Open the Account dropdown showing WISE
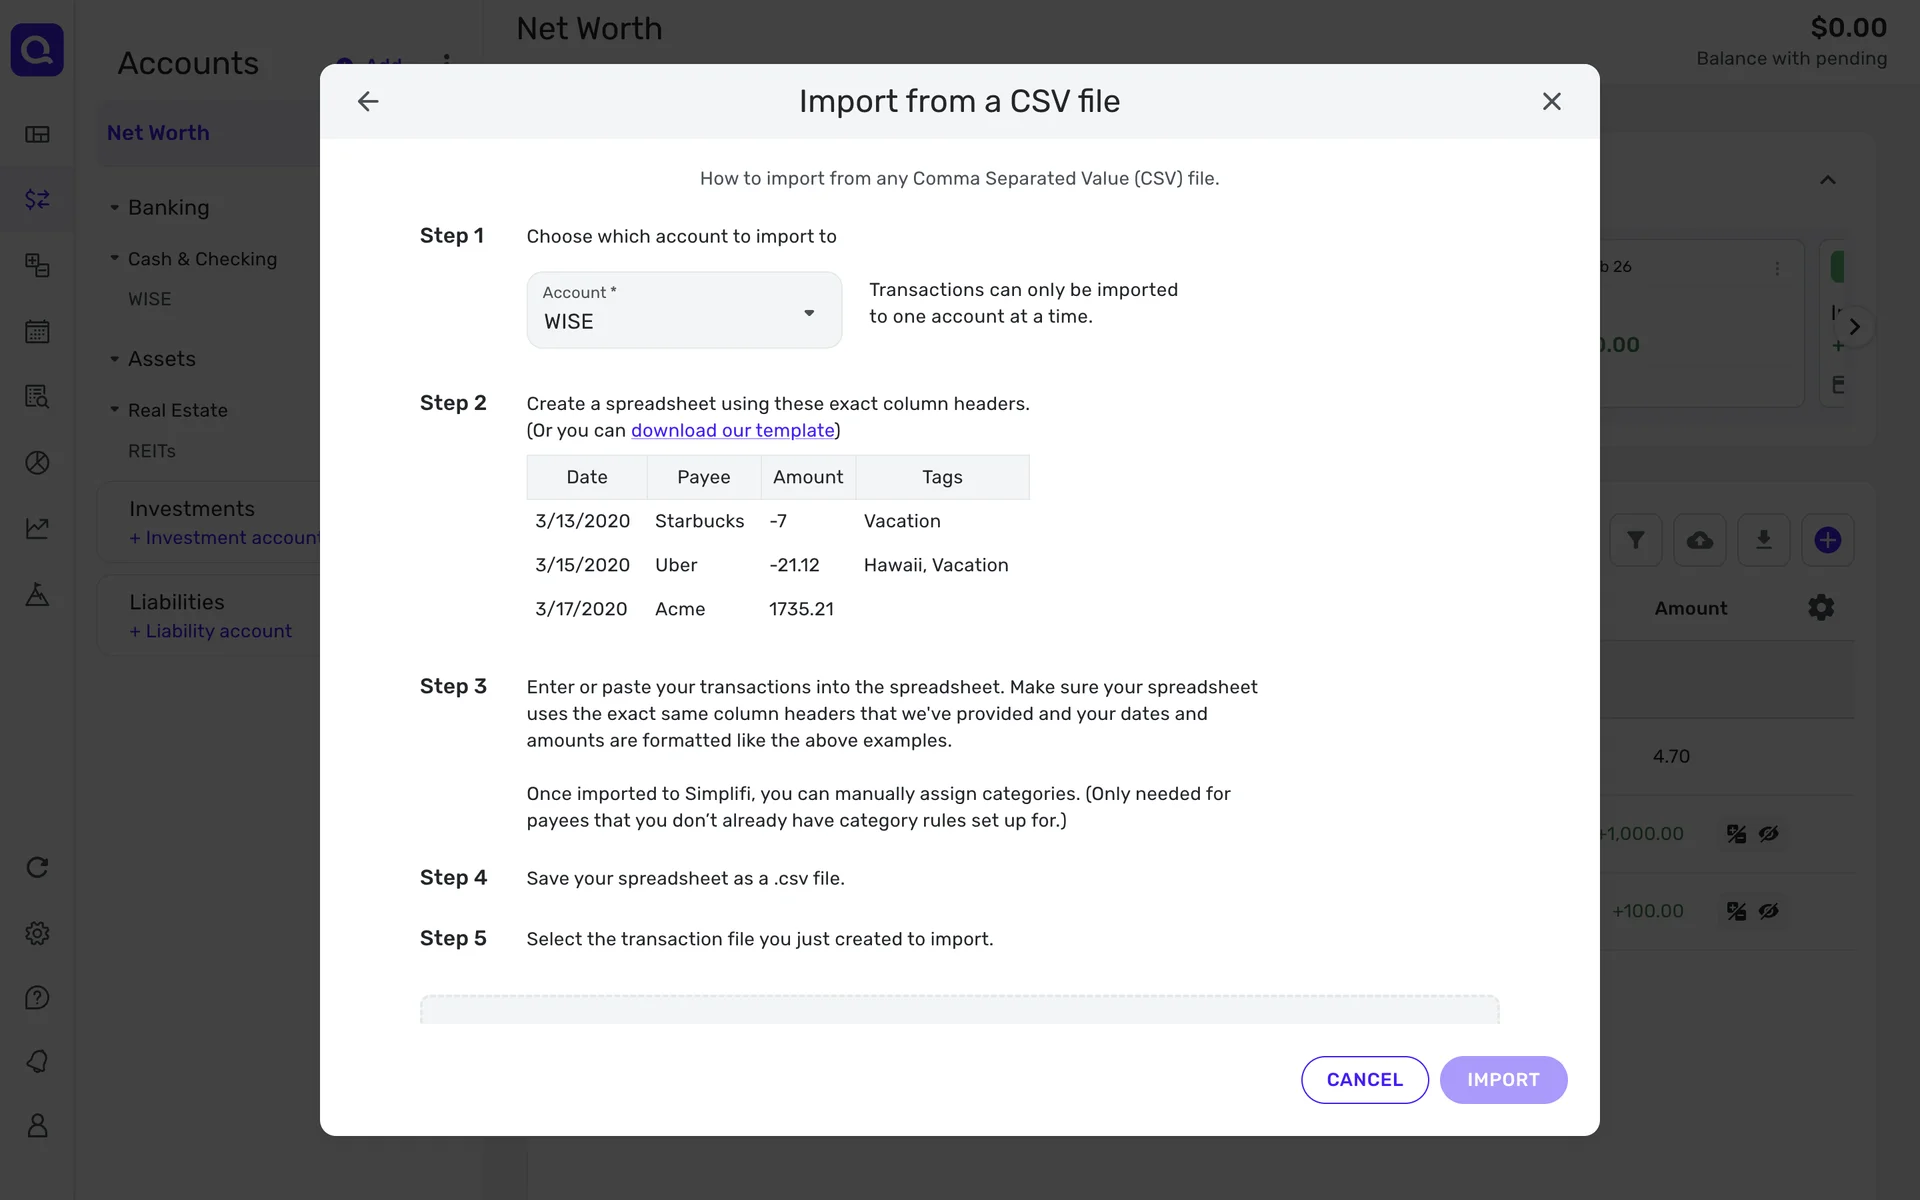This screenshot has width=1920, height=1200. [x=684, y=310]
